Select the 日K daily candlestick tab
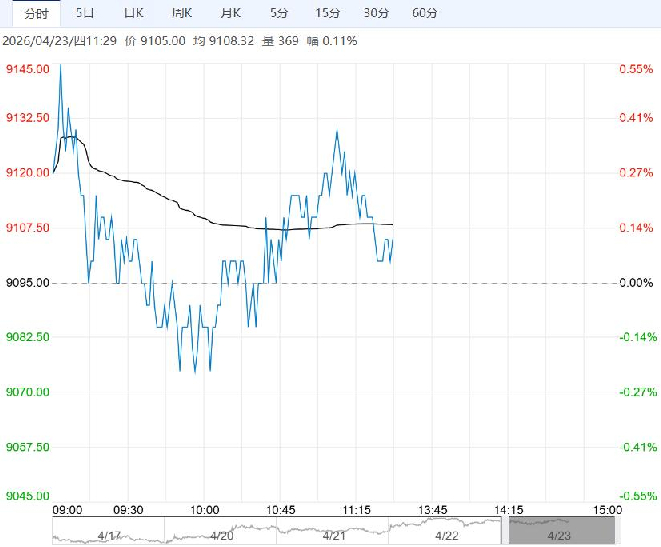Viewport: 661px width, 547px height. (x=132, y=13)
